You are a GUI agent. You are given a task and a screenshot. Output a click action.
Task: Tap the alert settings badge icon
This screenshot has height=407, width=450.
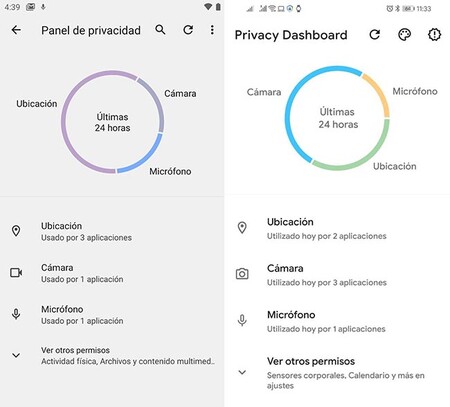[434, 35]
